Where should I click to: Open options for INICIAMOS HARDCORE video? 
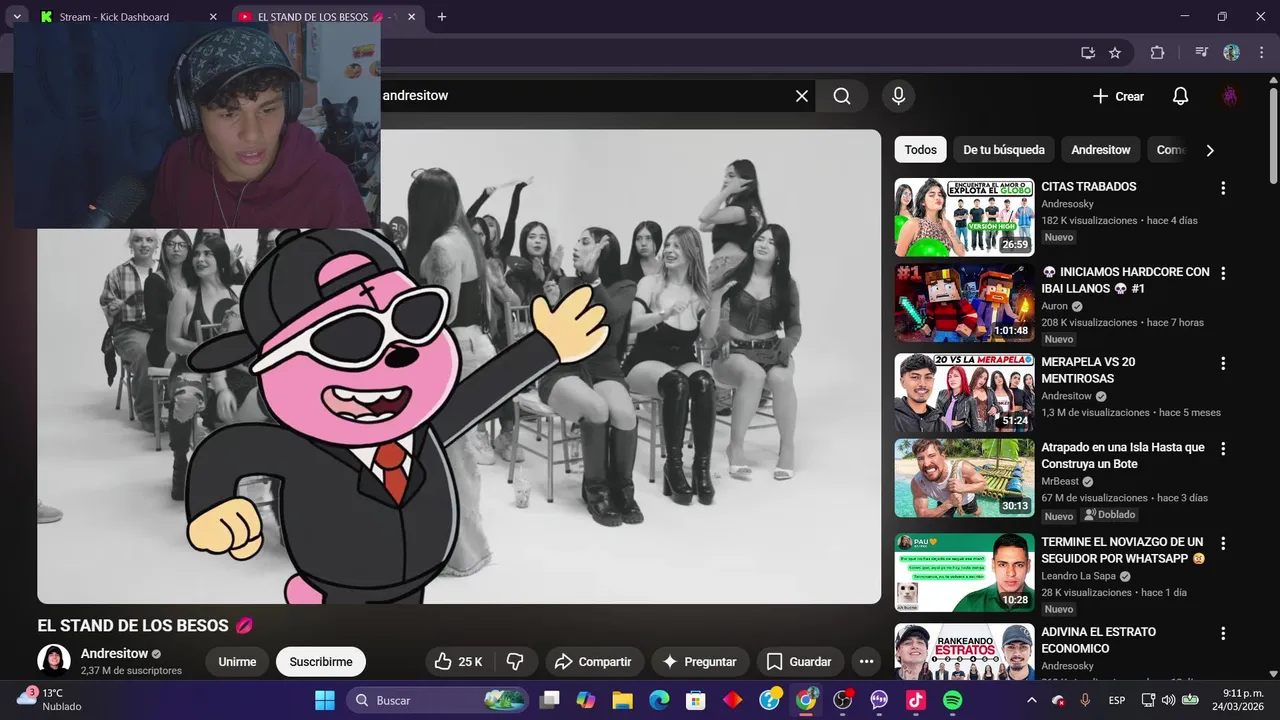[1222, 273]
